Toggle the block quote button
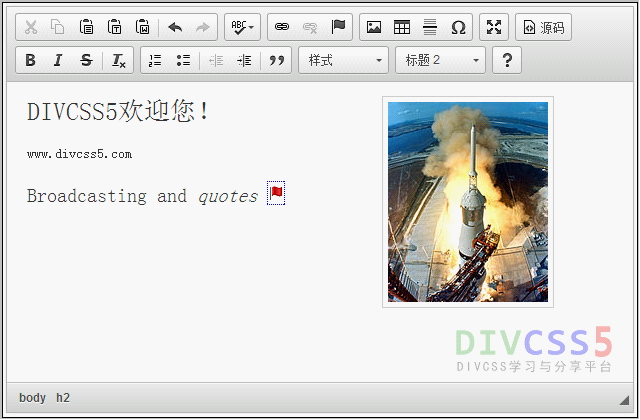This screenshot has width=640, height=420. tap(277, 61)
